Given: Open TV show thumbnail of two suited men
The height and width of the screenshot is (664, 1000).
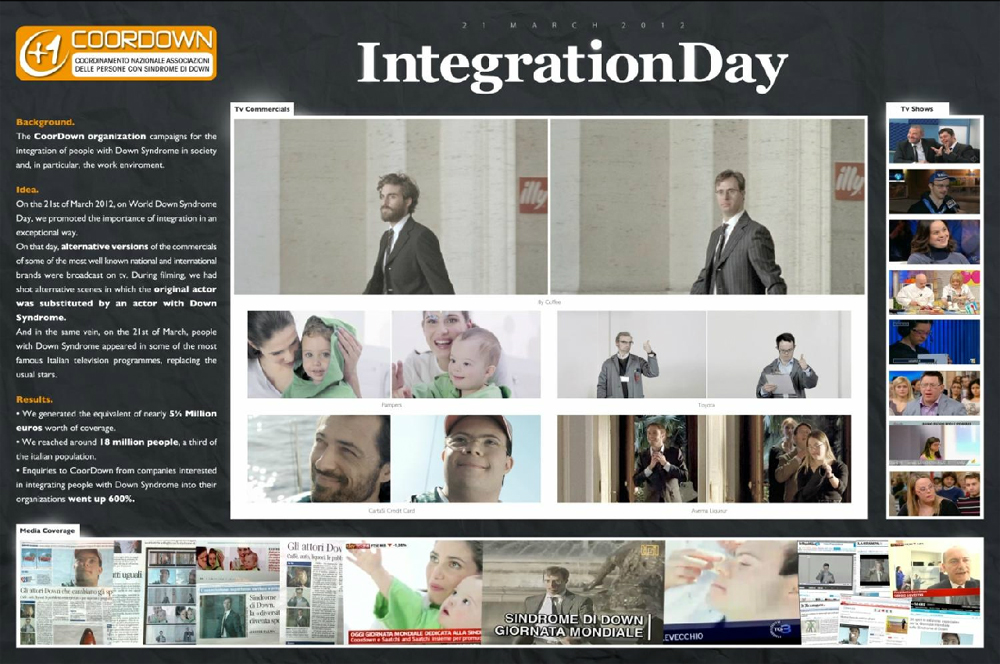Looking at the screenshot, I should point(934,141).
